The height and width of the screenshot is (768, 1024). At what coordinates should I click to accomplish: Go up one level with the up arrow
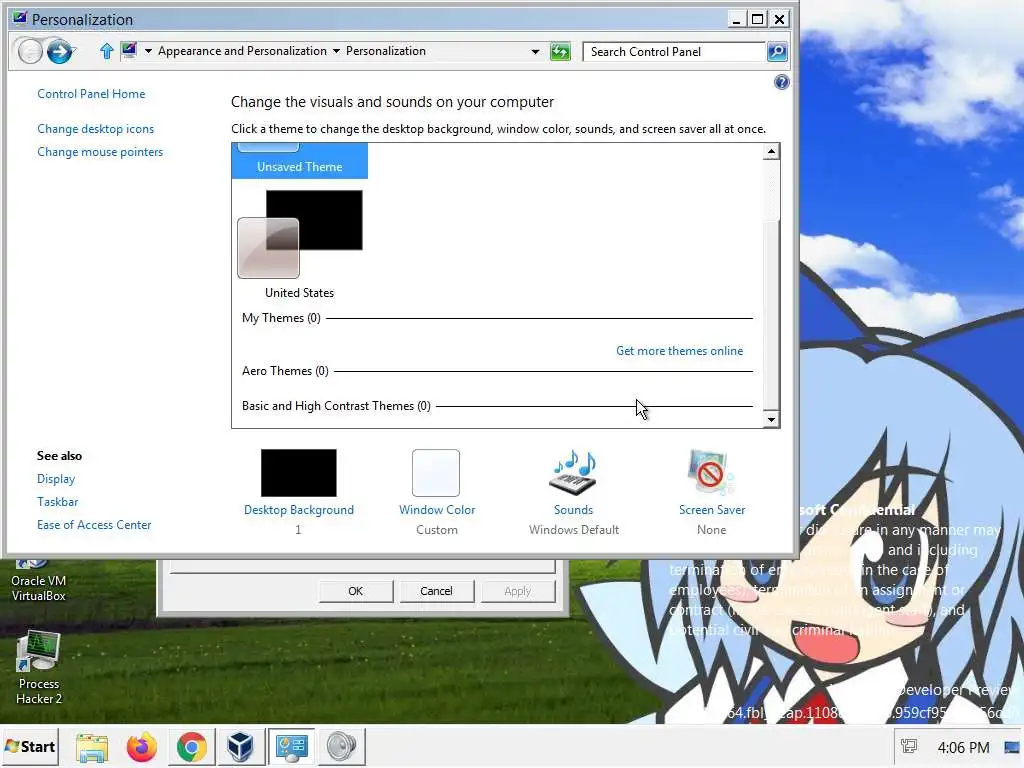click(x=106, y=51)
